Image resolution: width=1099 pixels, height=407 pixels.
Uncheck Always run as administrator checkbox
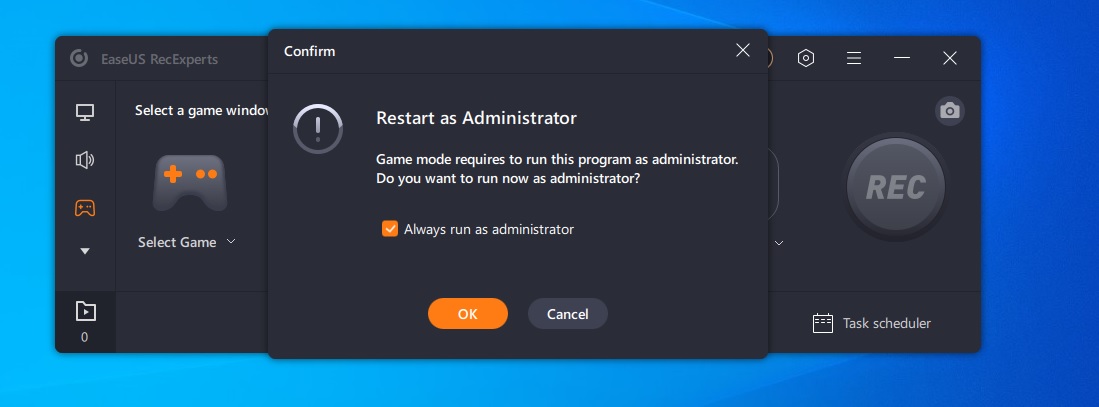(390, 228)
